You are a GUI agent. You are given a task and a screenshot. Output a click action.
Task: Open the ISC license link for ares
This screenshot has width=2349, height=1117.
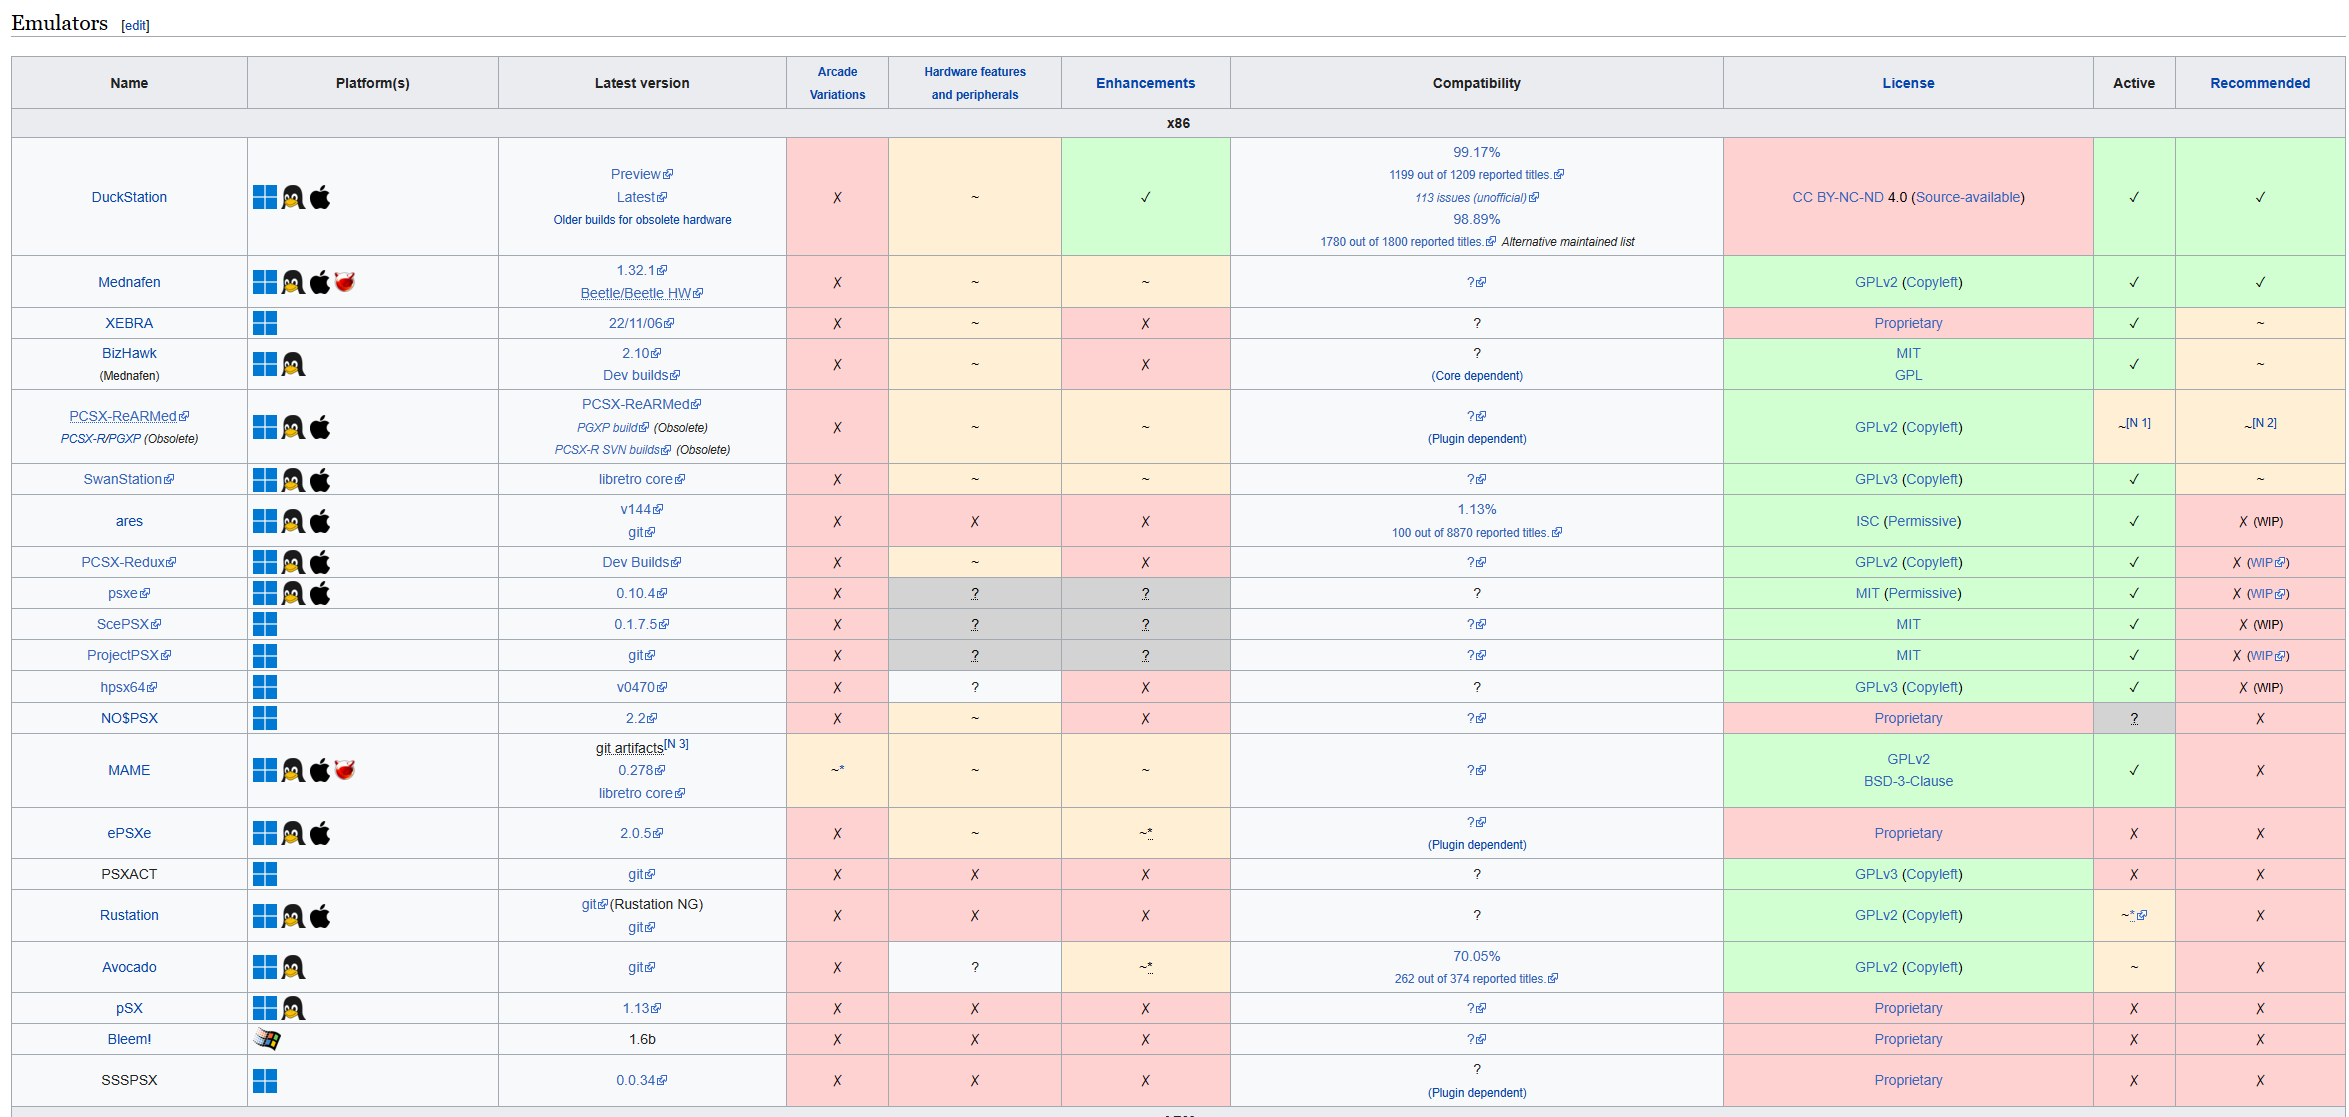coord(1867,521)
